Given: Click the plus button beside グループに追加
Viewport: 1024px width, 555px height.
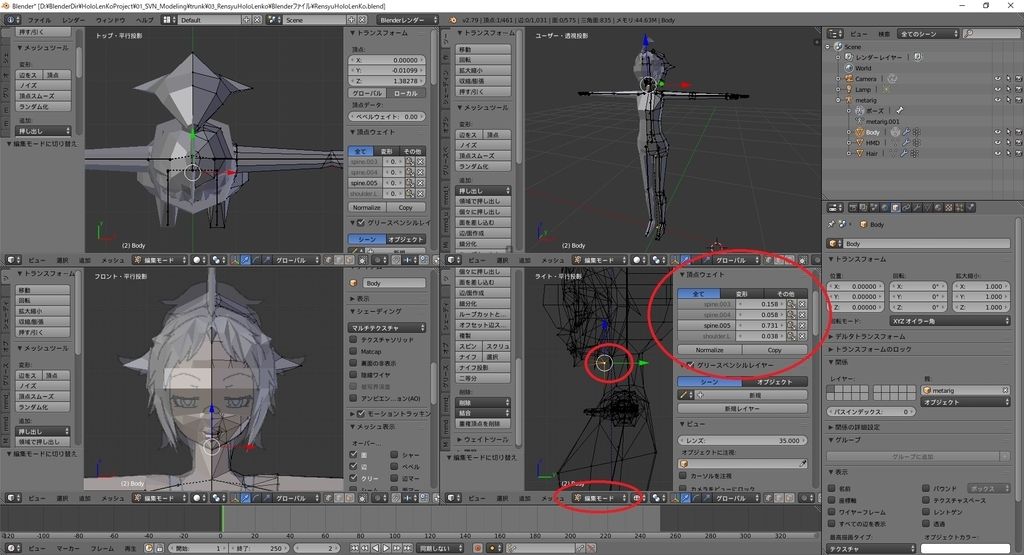Looking at the screenshot, I should point(1005,456).
